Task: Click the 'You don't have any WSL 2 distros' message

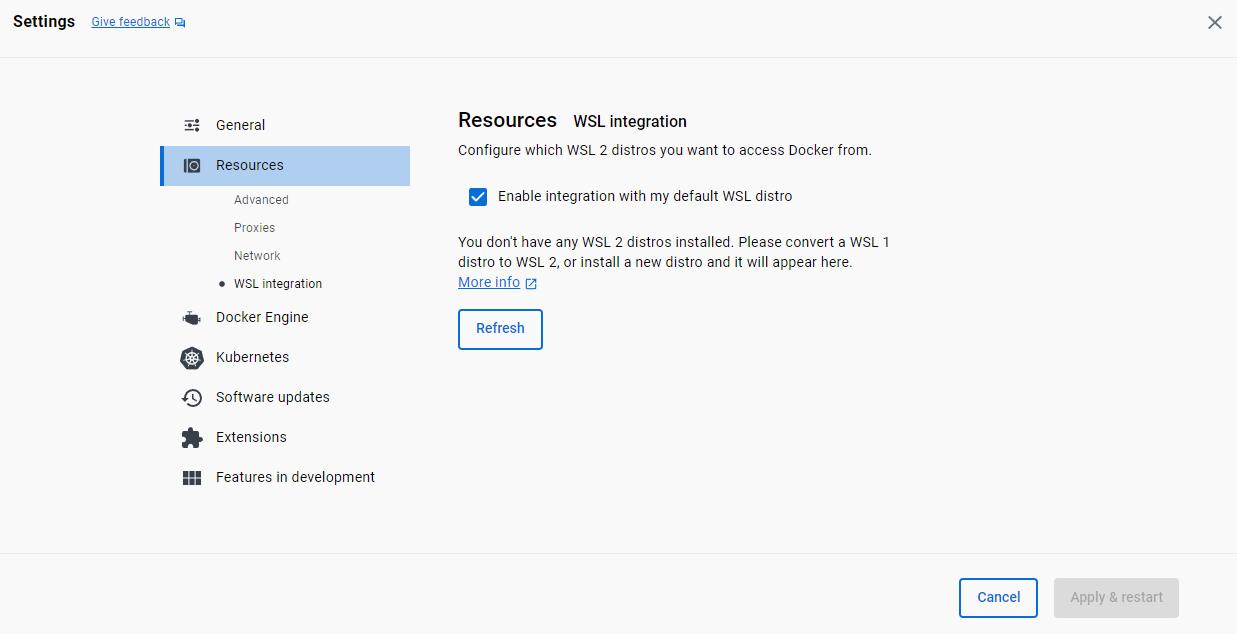Action: pyautogui.click(x=674, y=252)
